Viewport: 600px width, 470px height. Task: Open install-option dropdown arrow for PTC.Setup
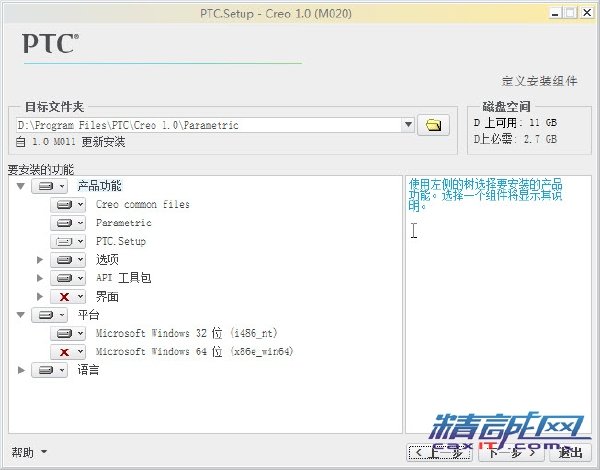tap(80, 242)
